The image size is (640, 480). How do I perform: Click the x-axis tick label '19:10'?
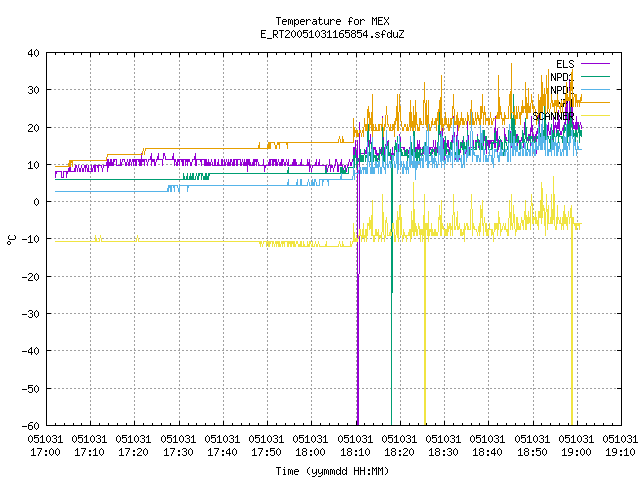[620, 452]
